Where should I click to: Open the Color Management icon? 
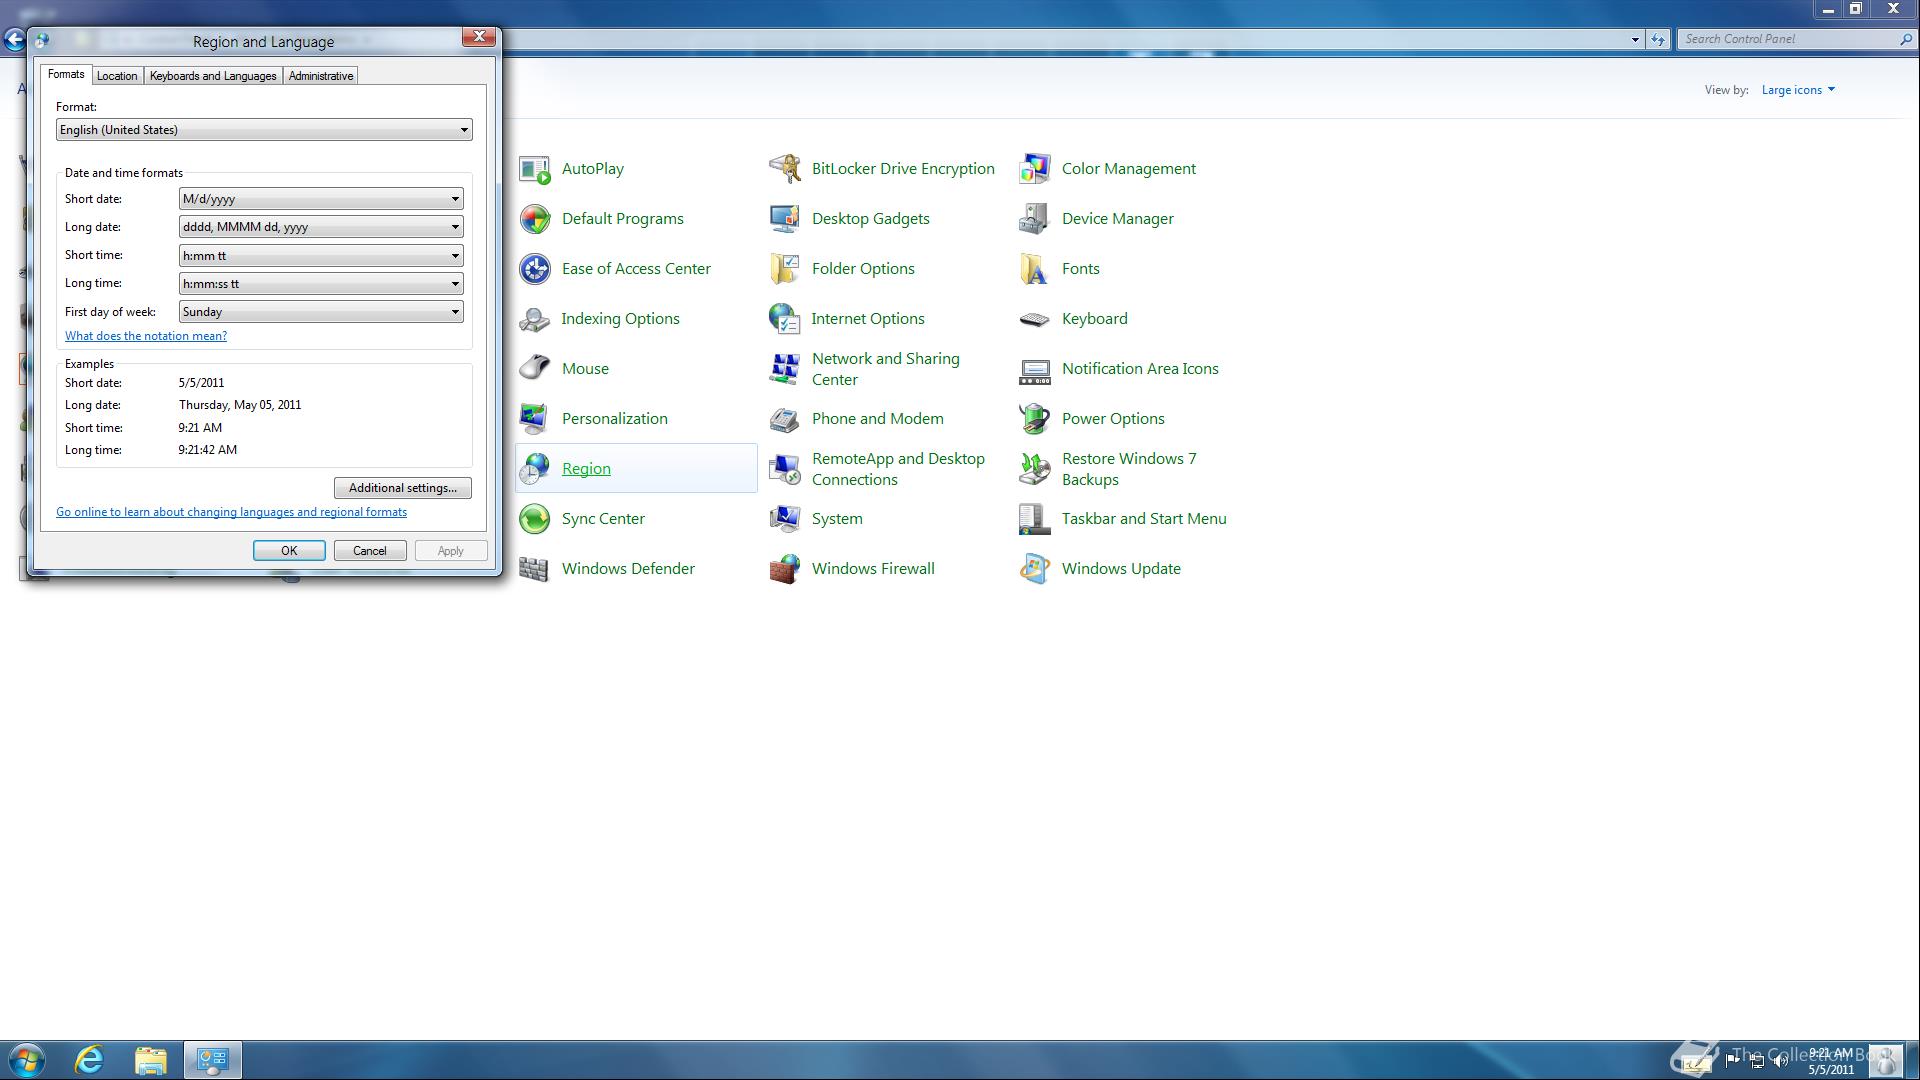click(x=1035, y=169)
